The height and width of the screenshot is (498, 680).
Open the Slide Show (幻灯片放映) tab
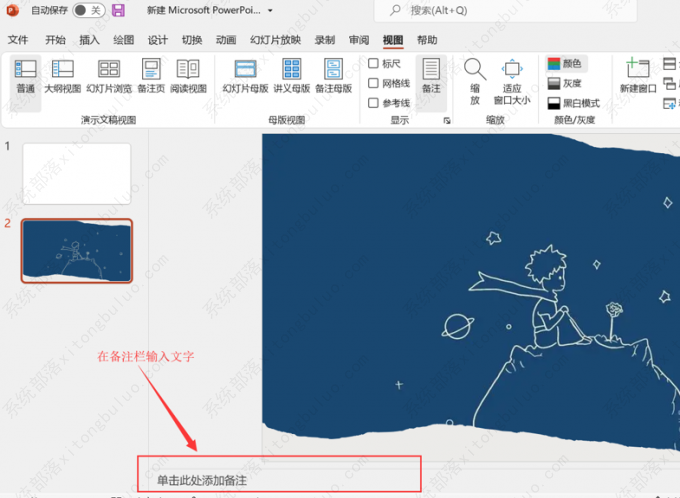point(275,40)
